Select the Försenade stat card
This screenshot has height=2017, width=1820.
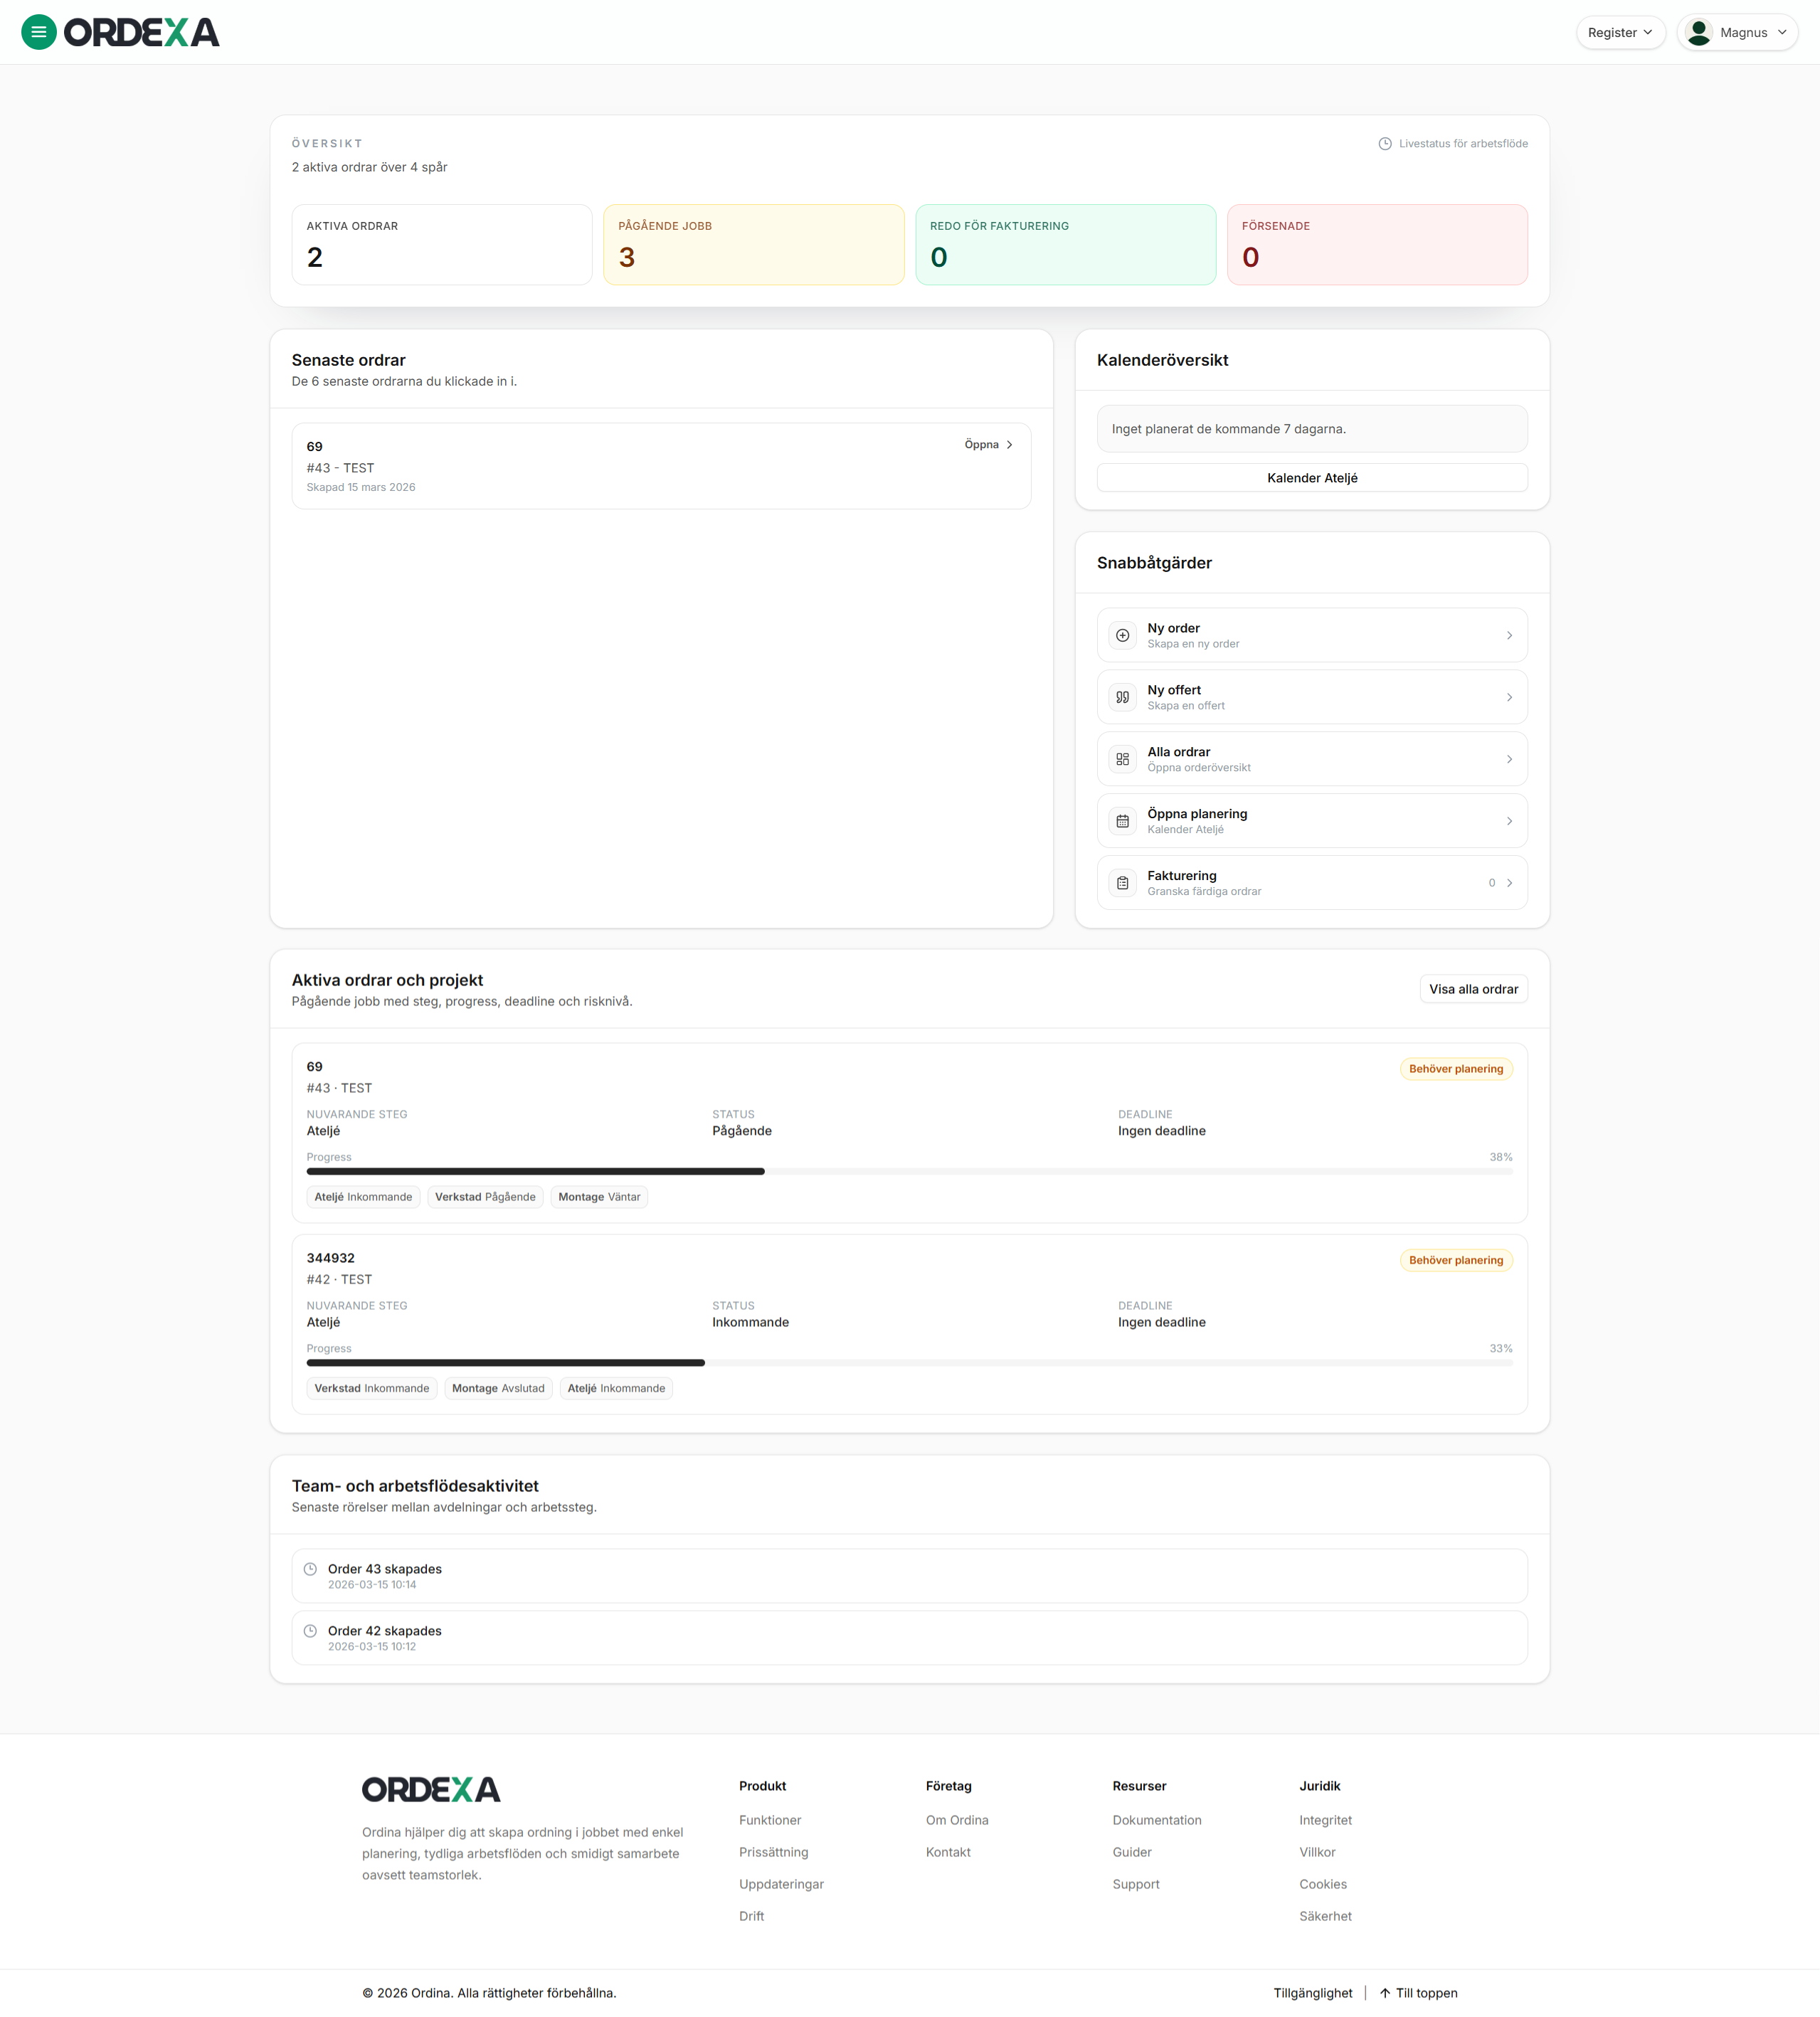click(x=1377, y=245)
